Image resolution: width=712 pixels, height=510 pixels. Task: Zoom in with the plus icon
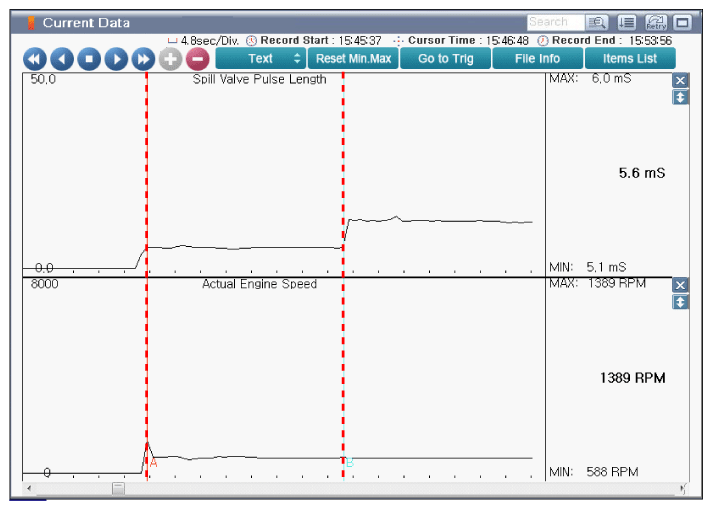click(x=170, y=59)
